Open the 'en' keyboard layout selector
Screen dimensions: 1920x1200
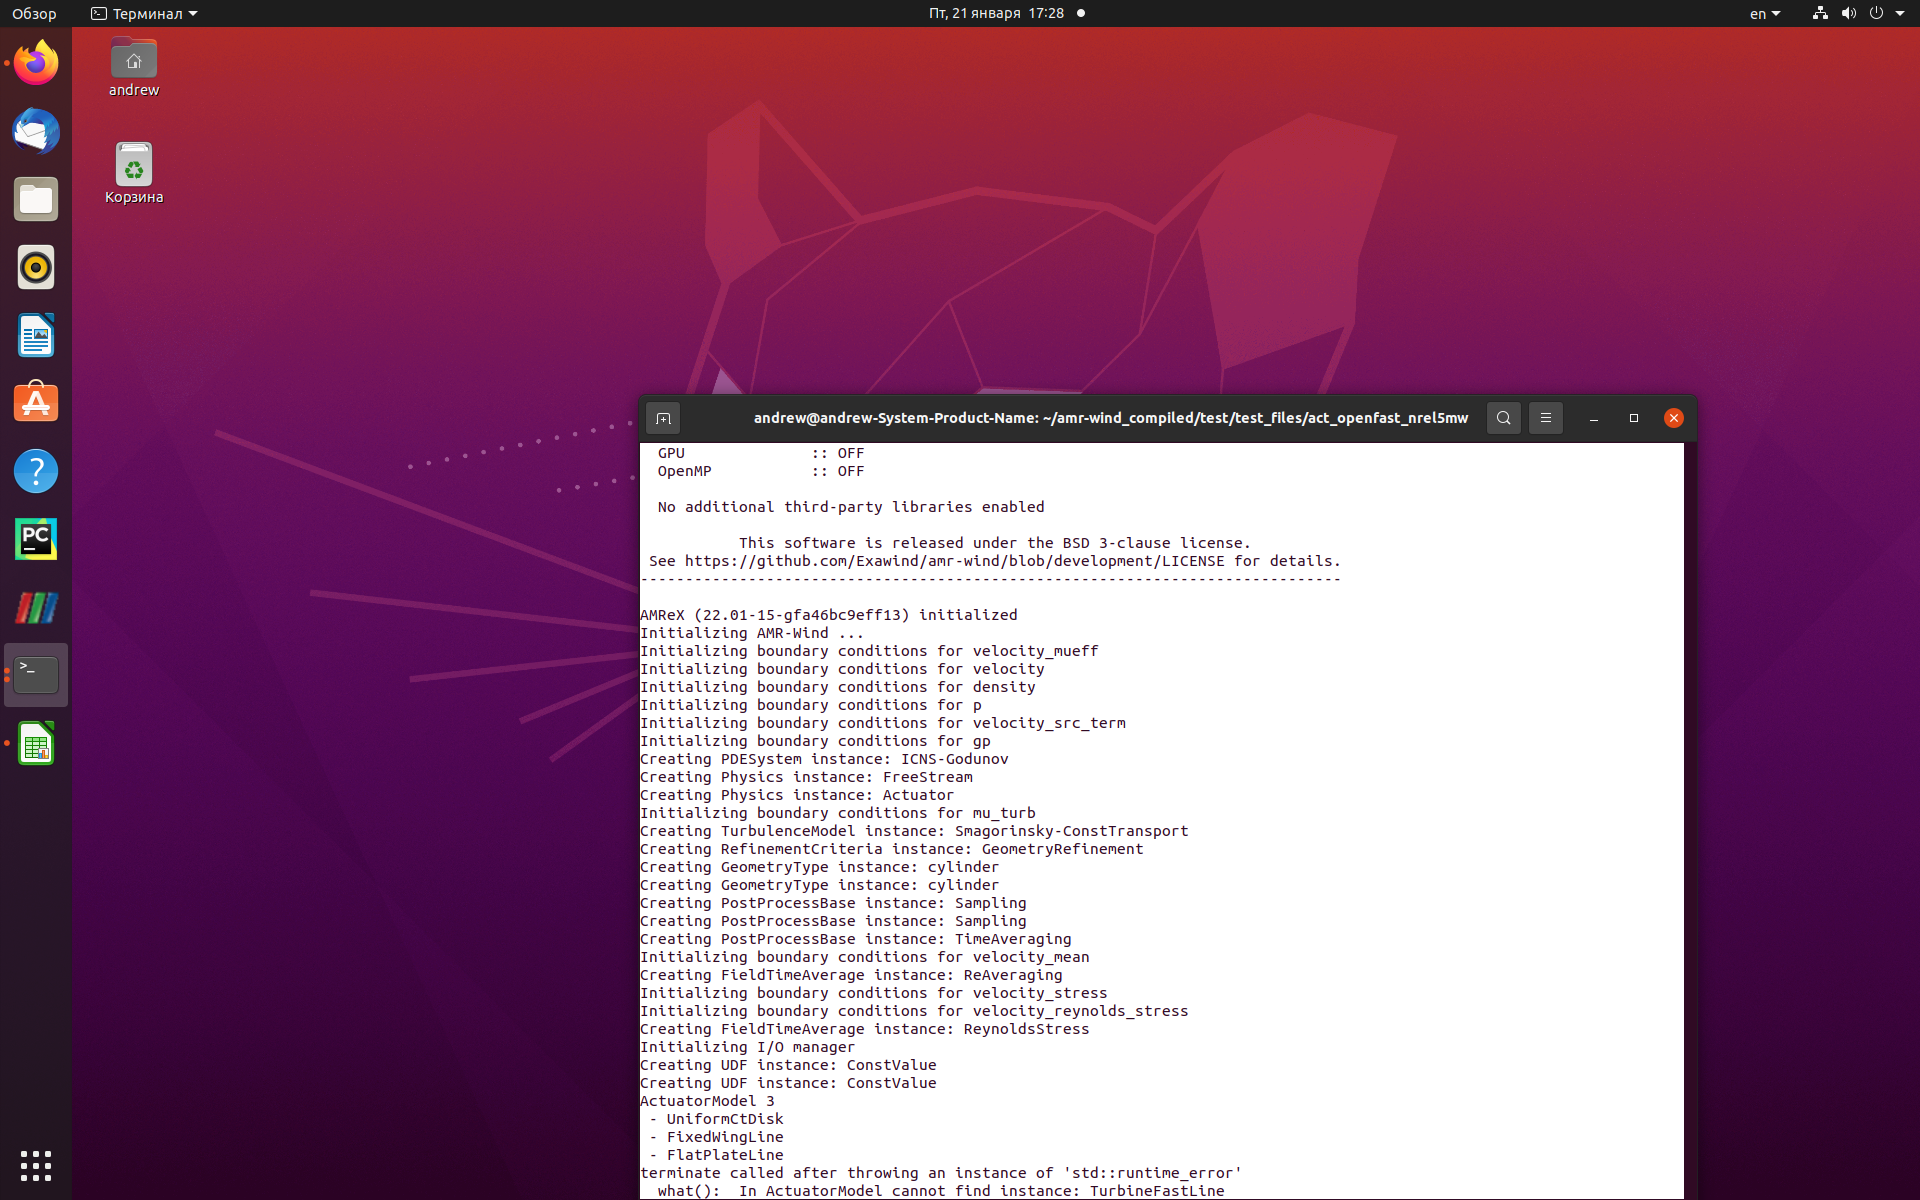click(1764, 13)
